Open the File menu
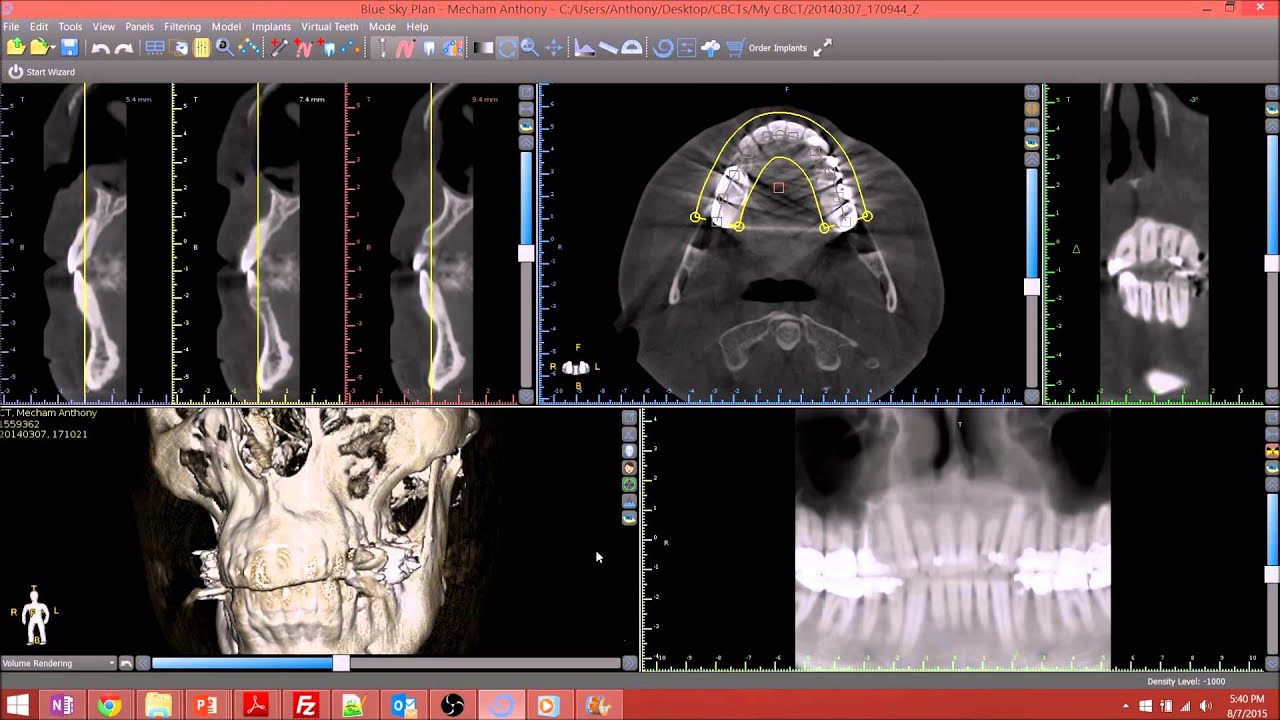1280x720 pixels. [11, 27]
